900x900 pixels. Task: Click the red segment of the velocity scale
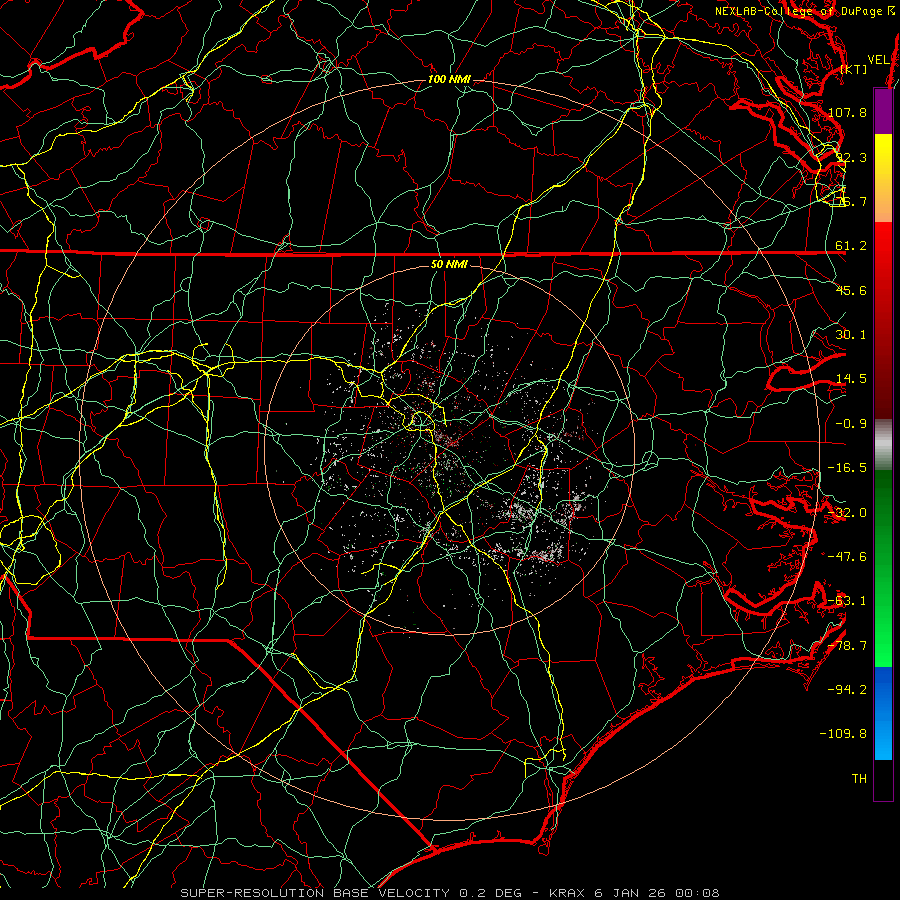coord(883,320)
